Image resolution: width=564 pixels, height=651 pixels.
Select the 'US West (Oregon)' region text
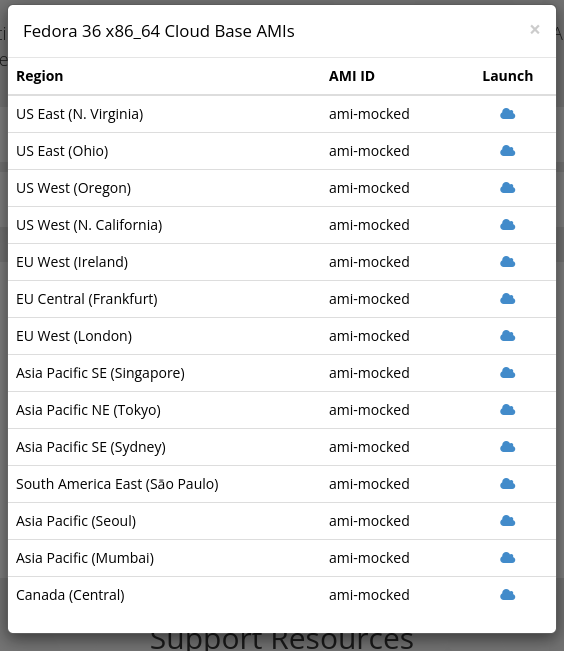click(x=74, y=188)
